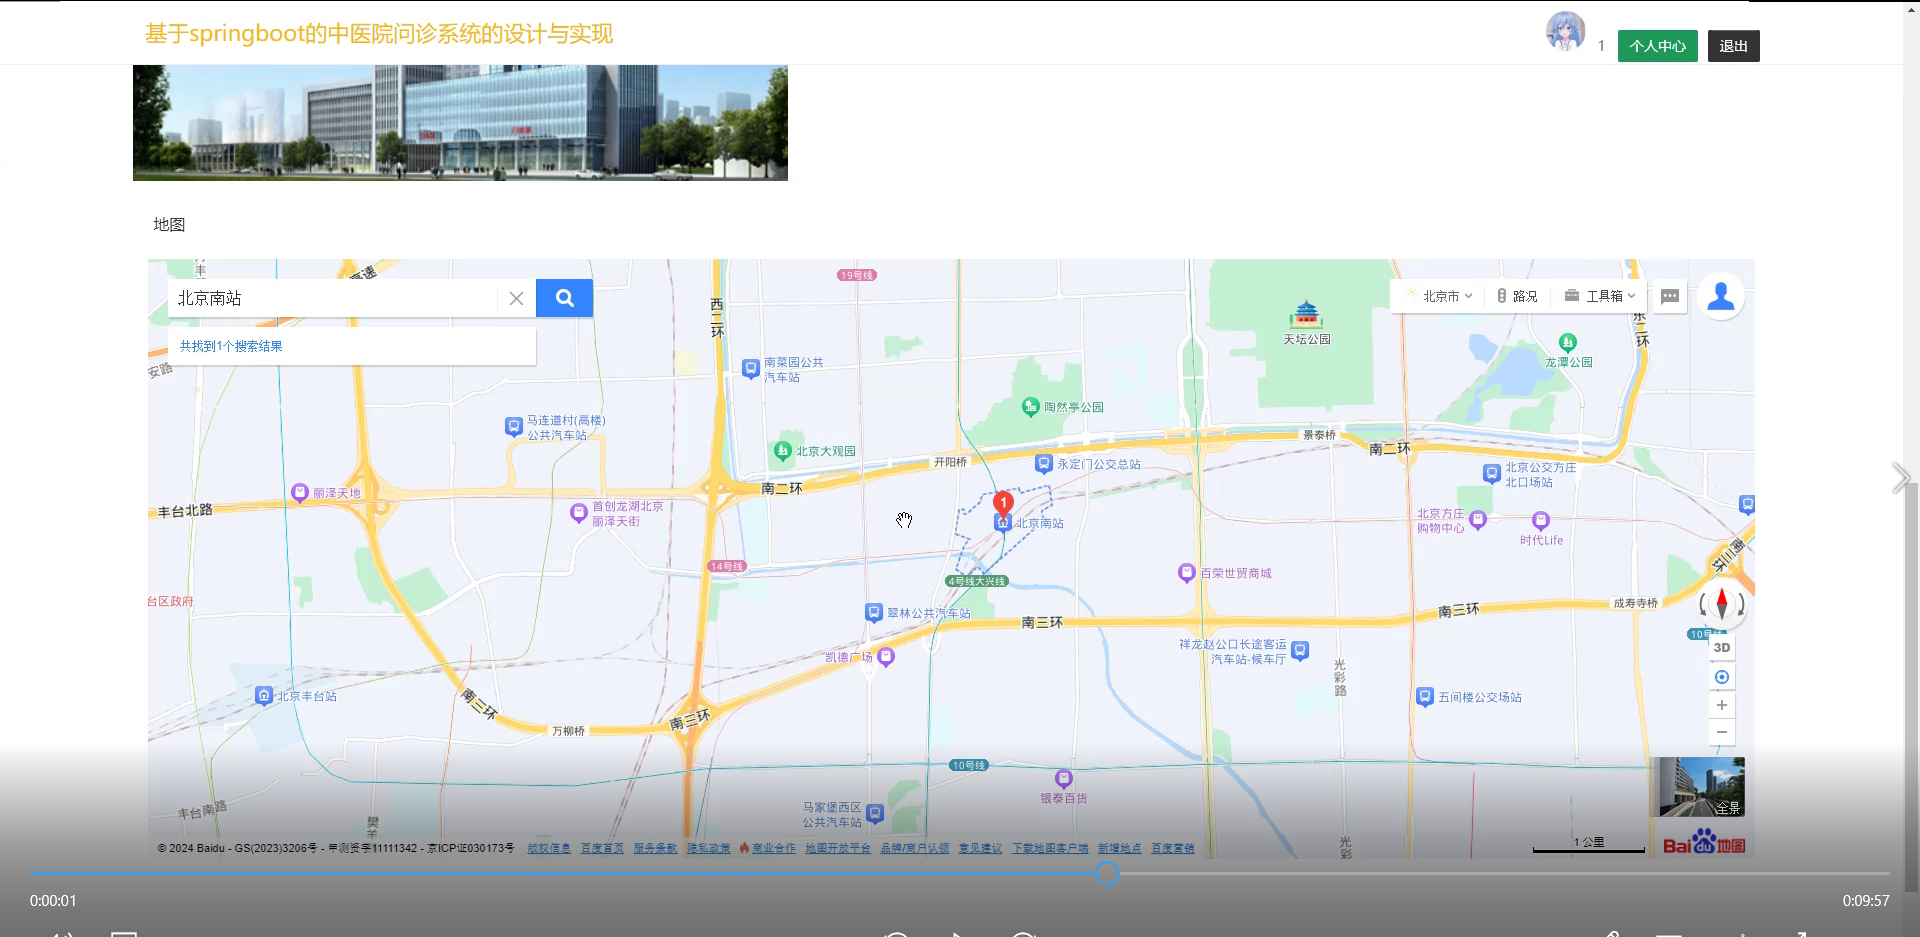
Task: Click the 退出 logout button
Action: [x=1734, y=46]
